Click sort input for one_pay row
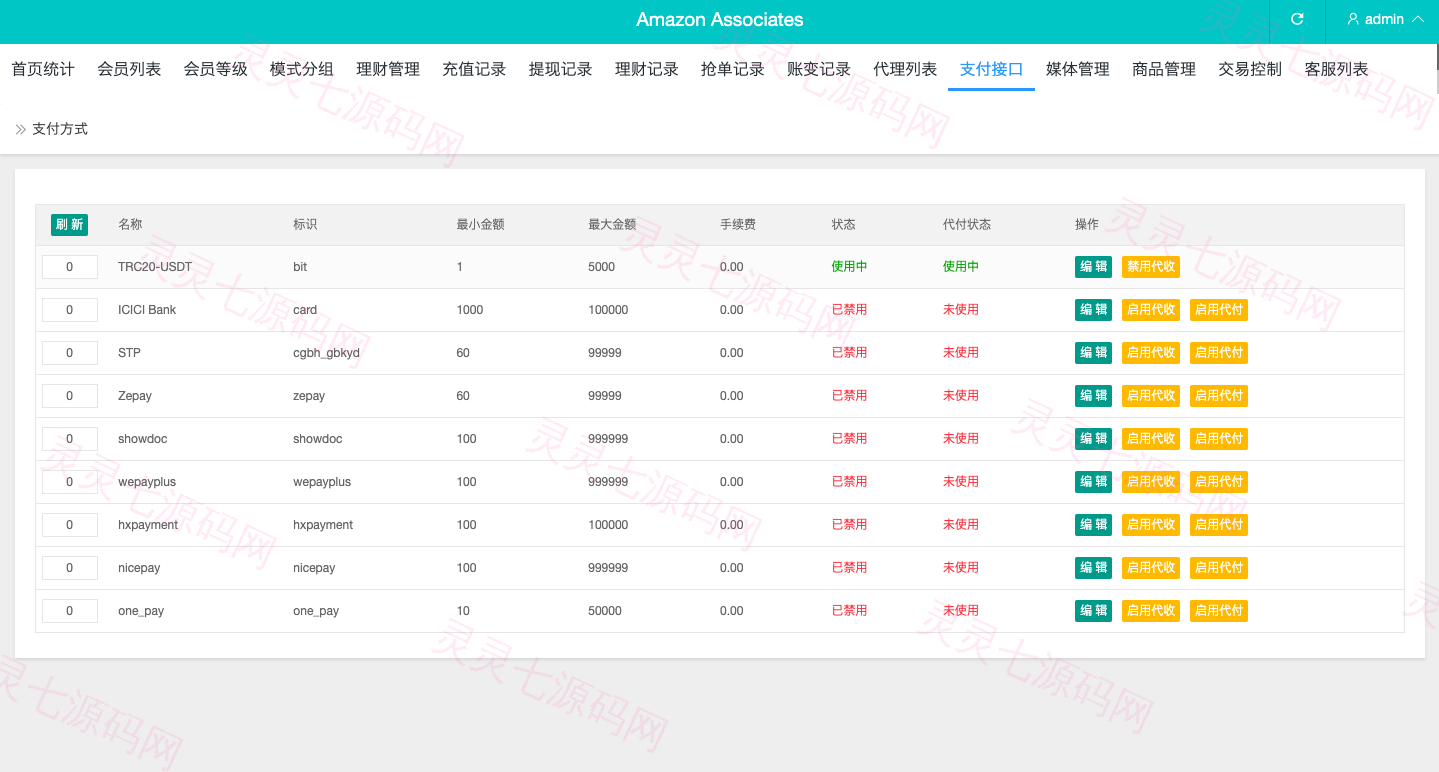Screen dimensions: 1439x772 pos(70,611)
